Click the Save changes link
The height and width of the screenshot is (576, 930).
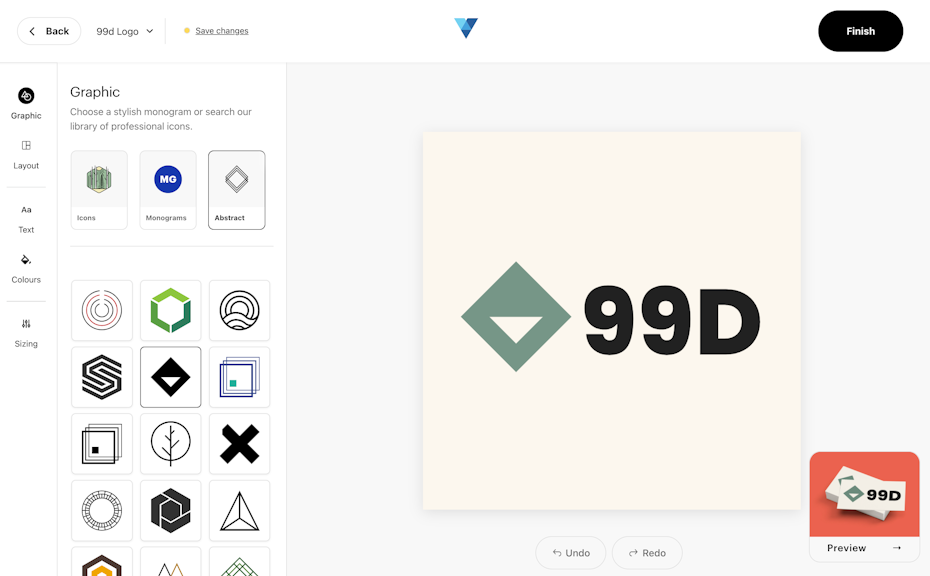222,31
